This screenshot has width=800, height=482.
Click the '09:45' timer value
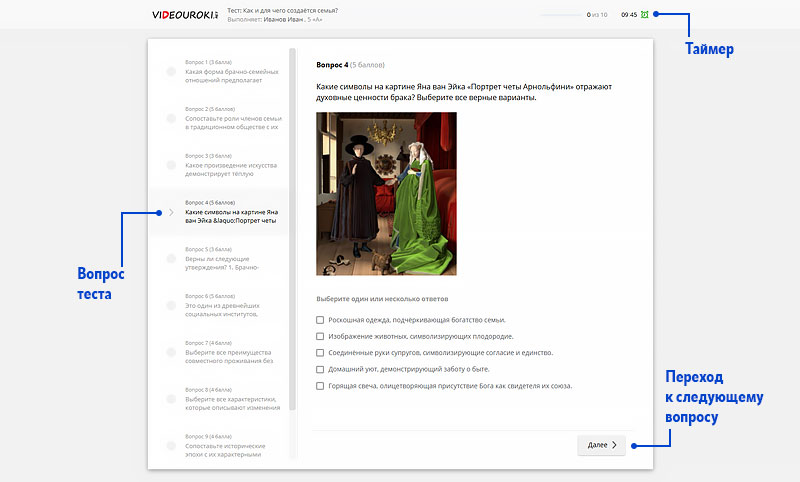click(629, 15)
